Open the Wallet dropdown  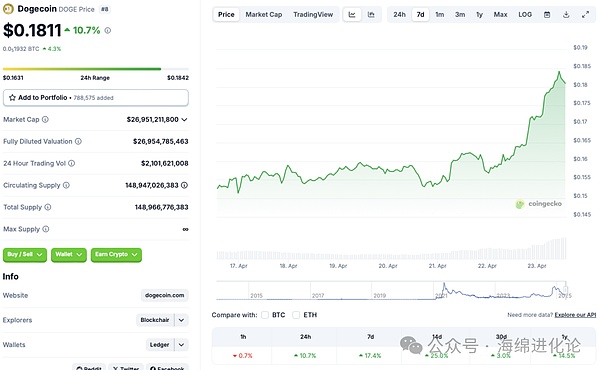68,255
